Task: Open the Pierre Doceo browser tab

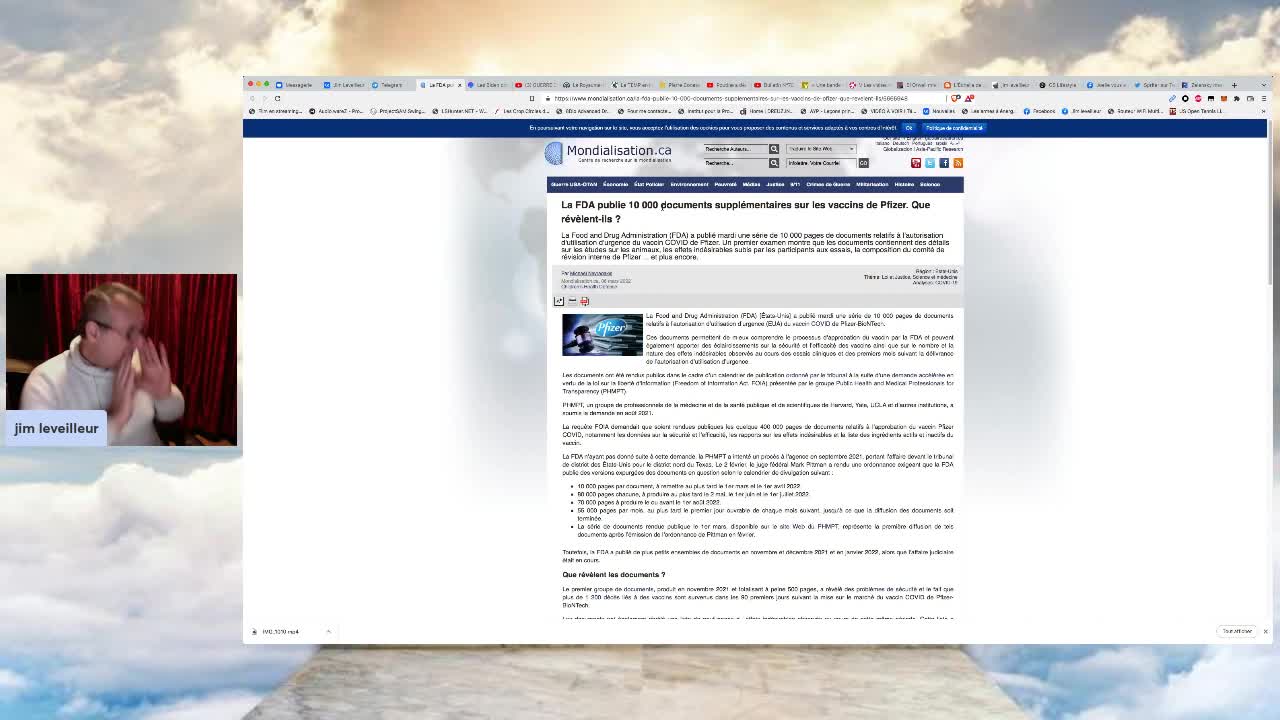Action: 678,85
